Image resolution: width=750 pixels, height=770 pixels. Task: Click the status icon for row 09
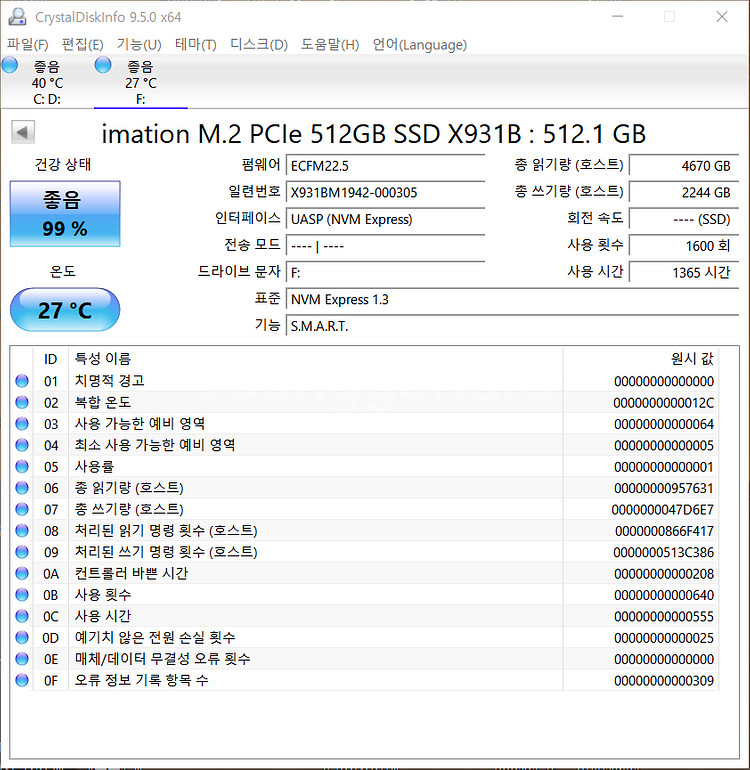click(x=22, y=552)
